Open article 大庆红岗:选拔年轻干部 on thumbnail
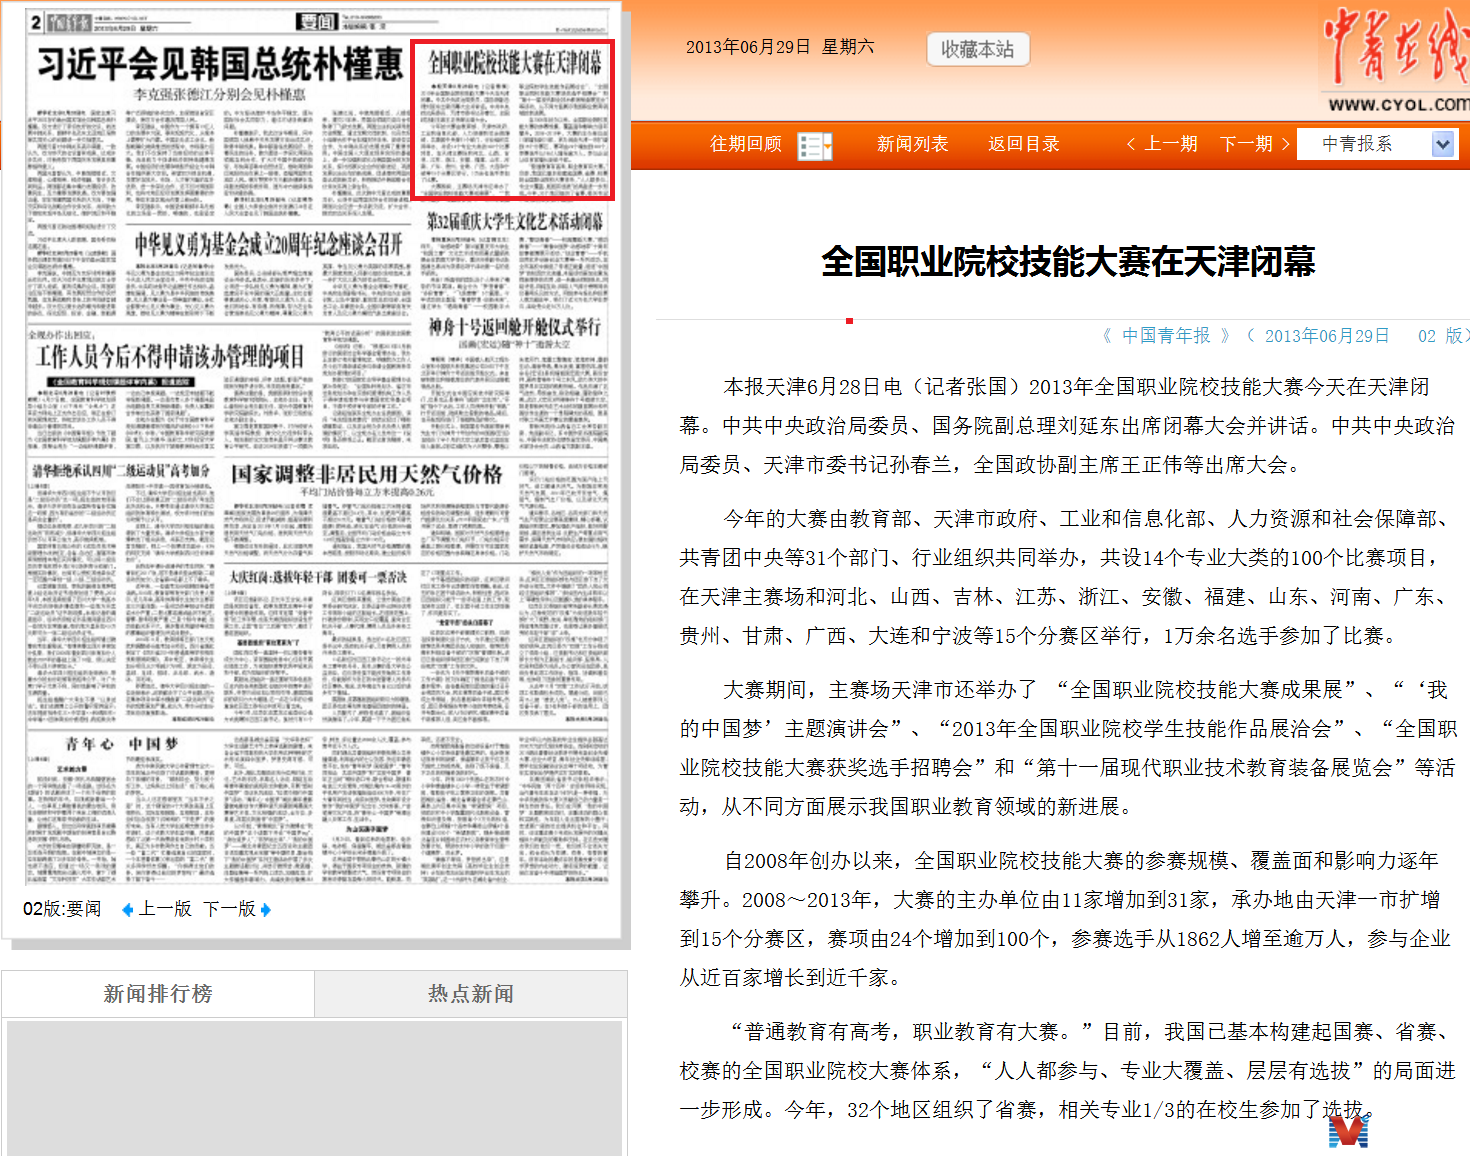This screenshot has width=1470, height=1156. pyautogui.click(x=318, y=578)
